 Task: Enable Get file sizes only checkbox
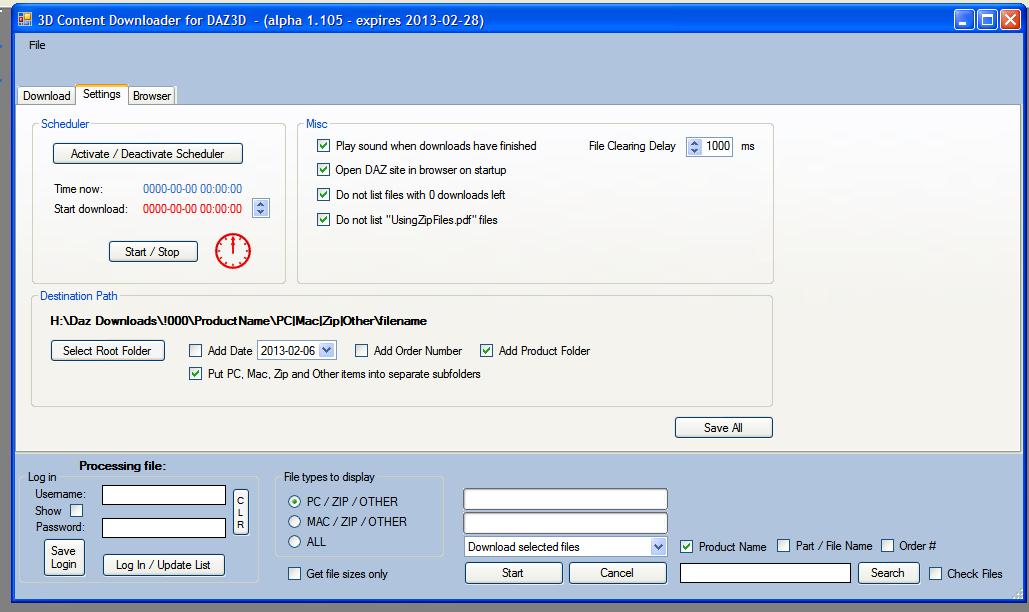[295, 574]
